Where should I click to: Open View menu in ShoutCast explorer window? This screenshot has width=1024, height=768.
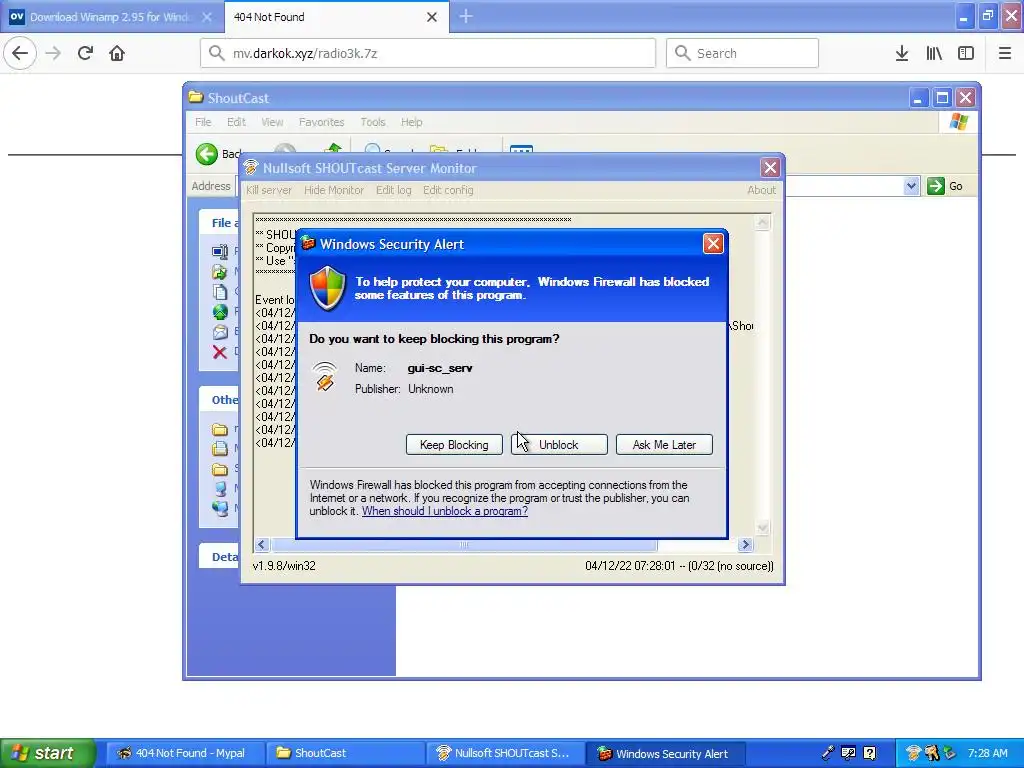click(x=272, y=122)
